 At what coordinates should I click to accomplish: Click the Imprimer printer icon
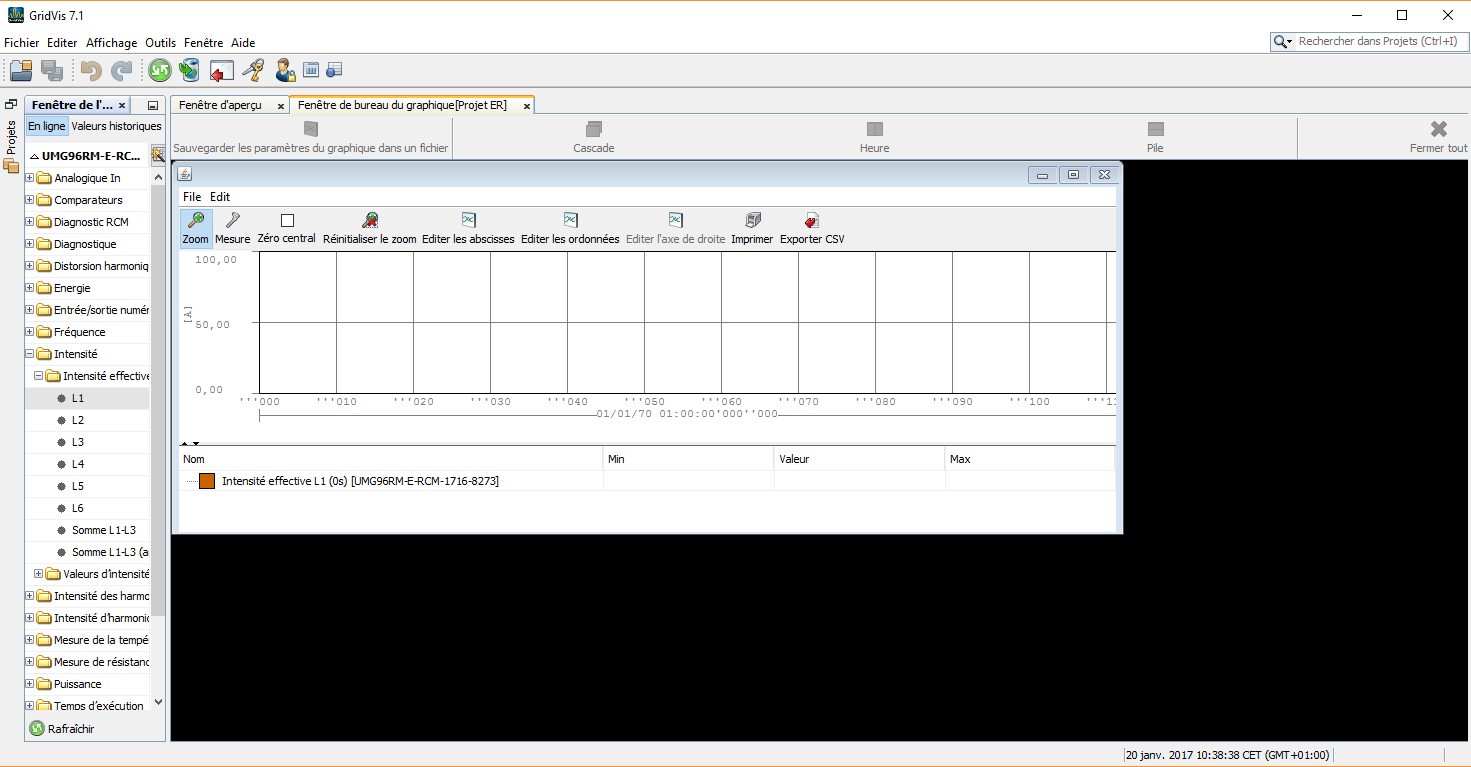752,221
